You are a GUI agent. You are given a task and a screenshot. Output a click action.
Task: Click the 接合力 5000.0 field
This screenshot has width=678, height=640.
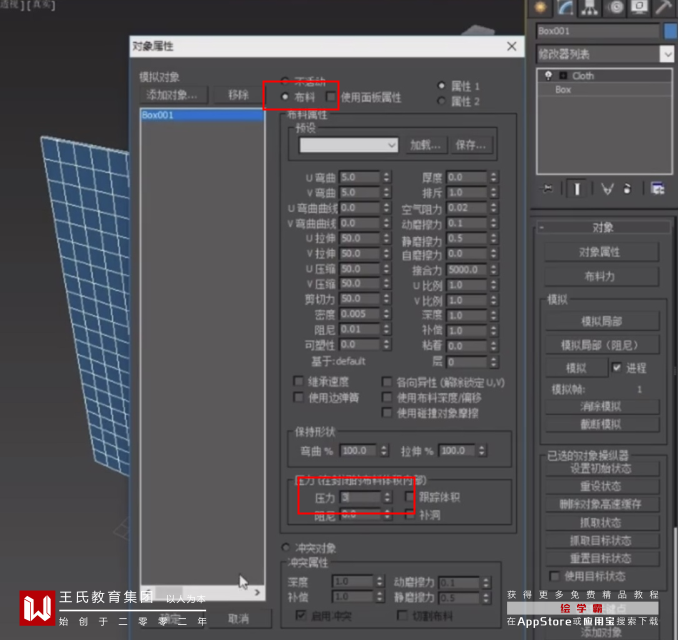467,270
